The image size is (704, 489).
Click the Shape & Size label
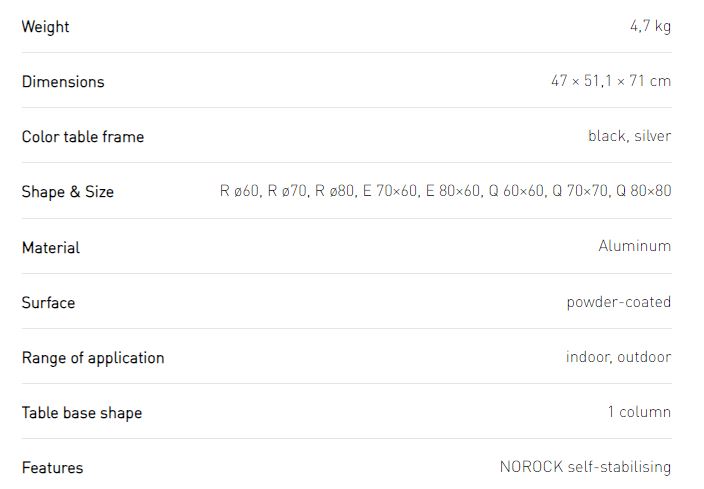(67, 192)
